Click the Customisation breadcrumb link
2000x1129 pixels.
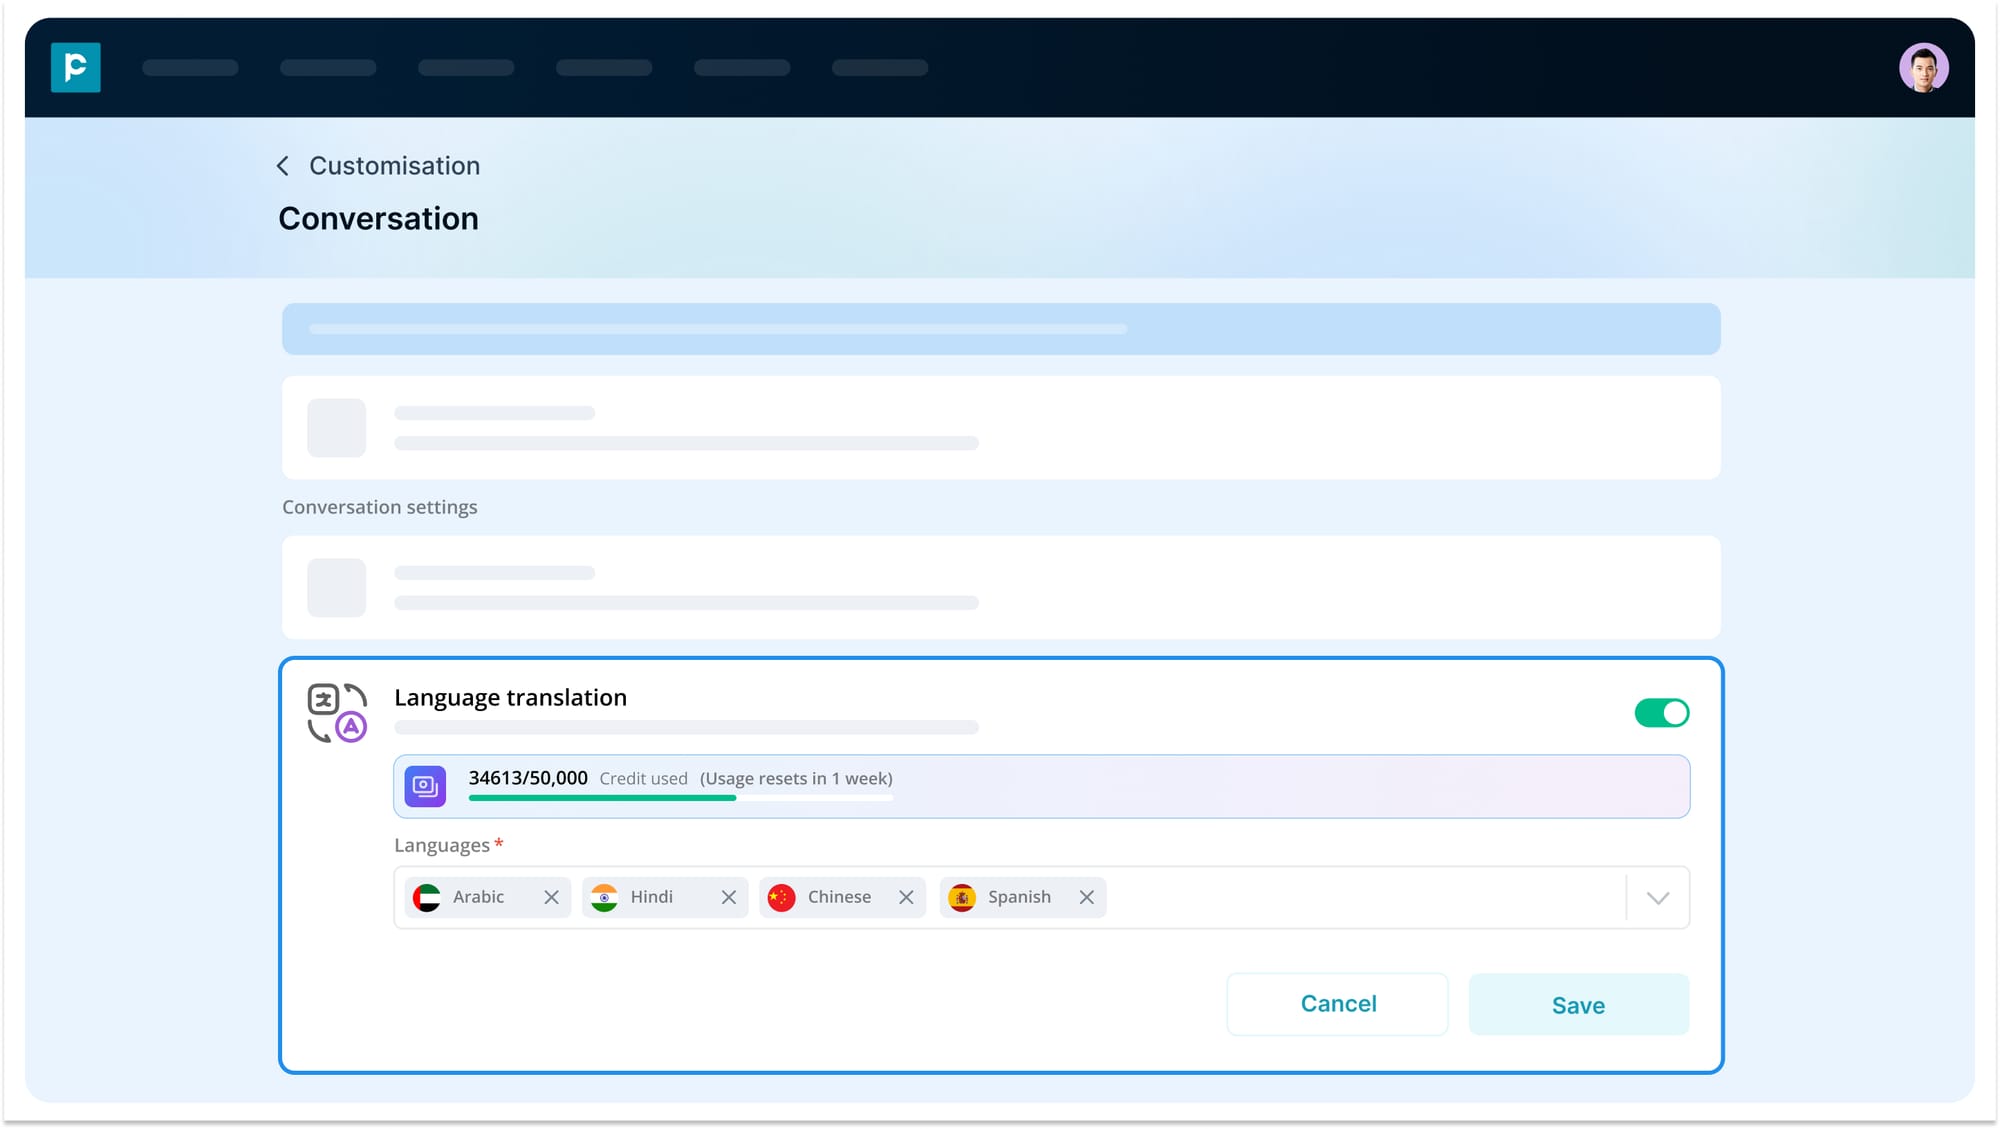[394, 166]
